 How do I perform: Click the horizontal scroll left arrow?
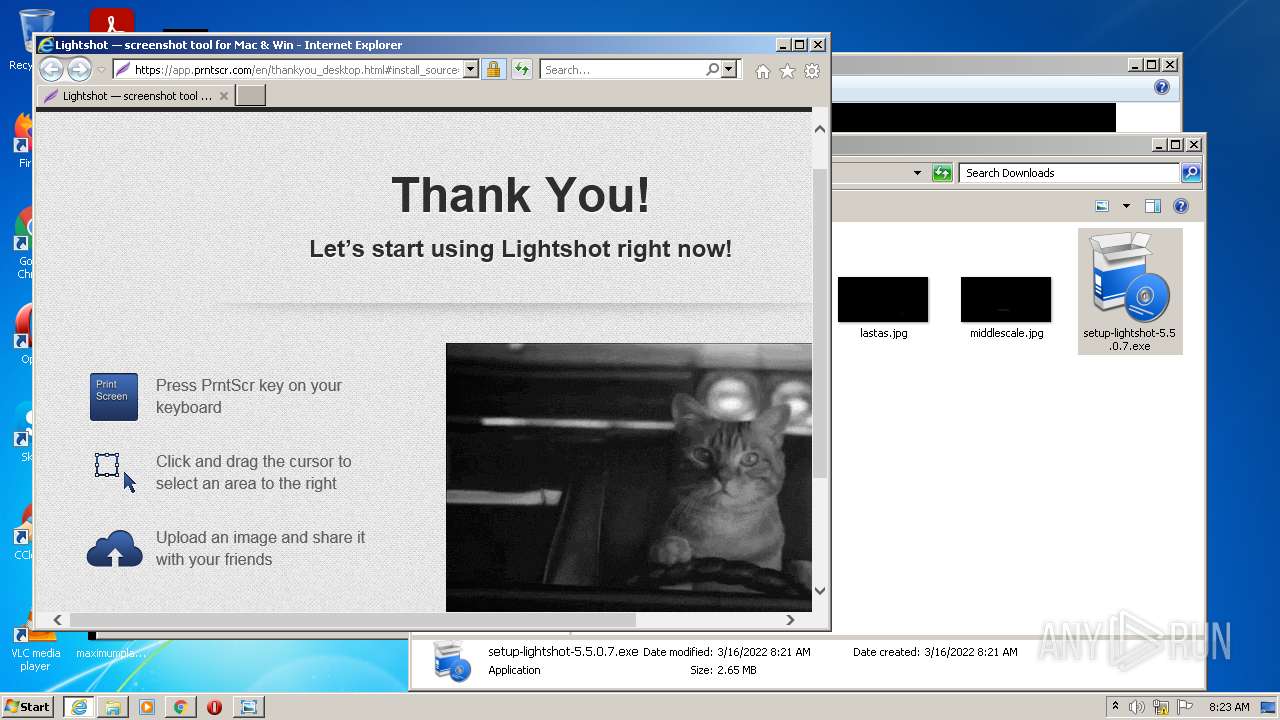click(x=57, y=620)
